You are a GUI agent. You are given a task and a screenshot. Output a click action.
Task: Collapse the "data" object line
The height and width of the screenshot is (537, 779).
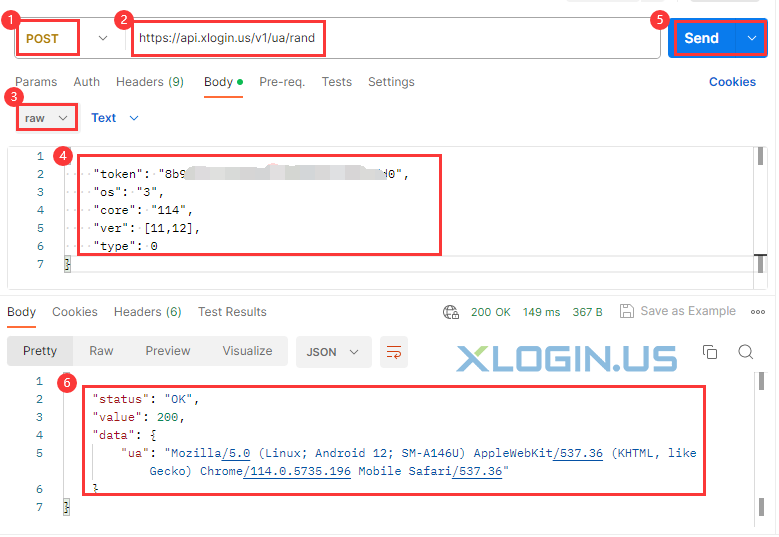point(125,435)
